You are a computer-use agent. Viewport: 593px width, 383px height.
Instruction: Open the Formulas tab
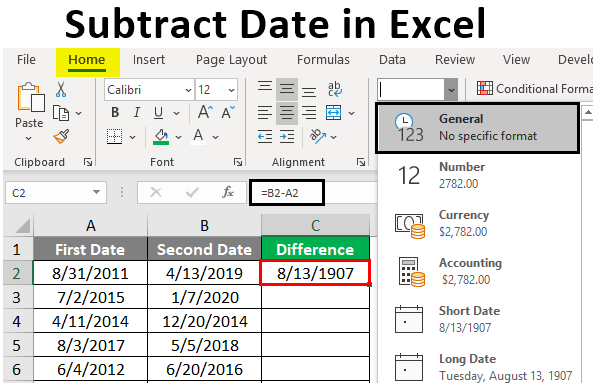pos(323,59)
